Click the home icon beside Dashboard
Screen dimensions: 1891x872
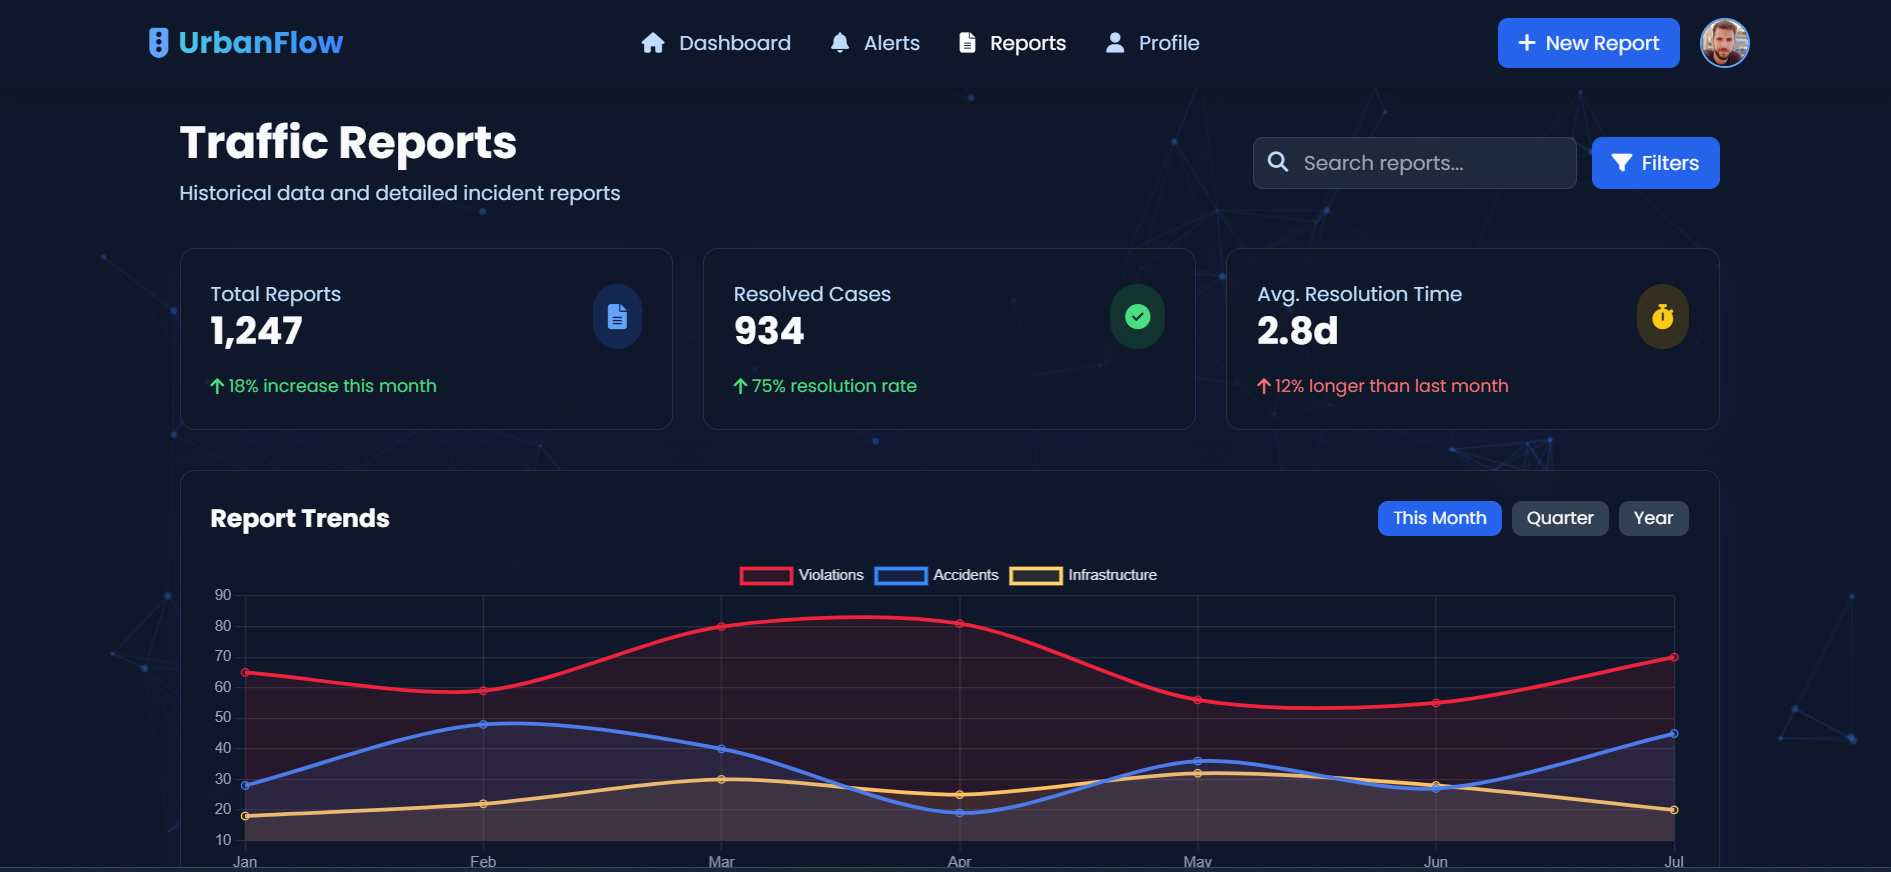pos(653,43)
